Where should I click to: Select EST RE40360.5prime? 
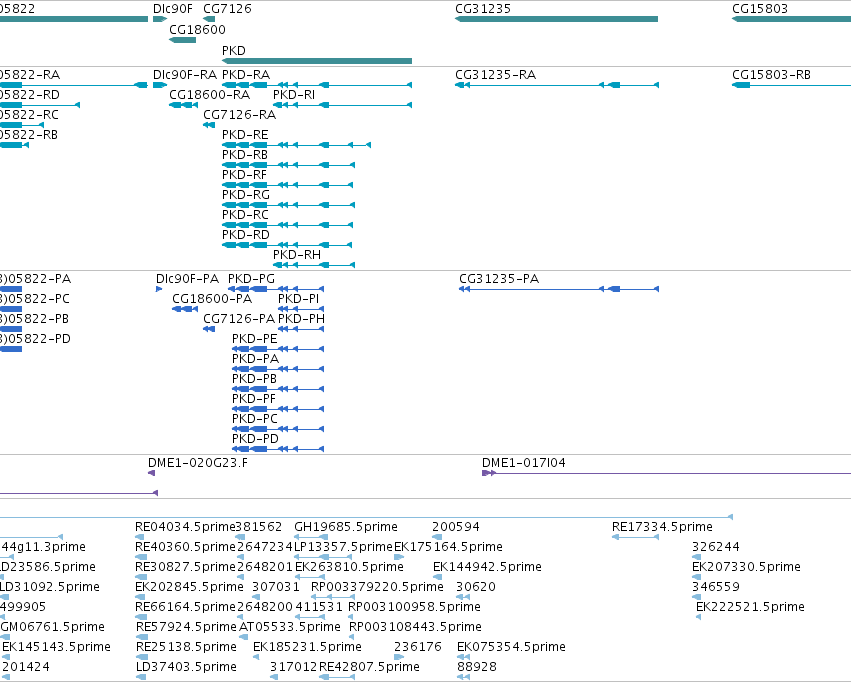[x=141, y=557]
